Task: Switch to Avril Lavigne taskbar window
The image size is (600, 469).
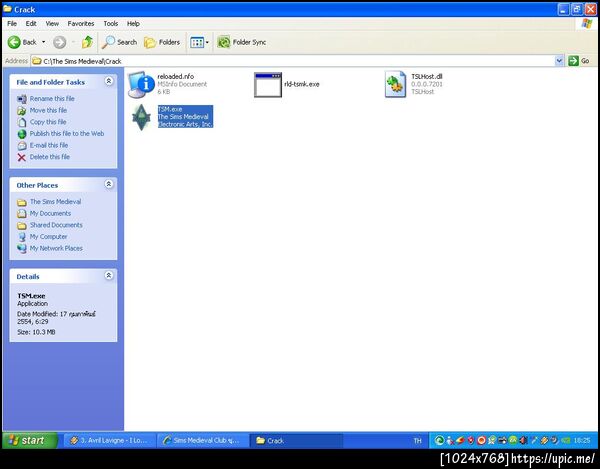Action: coord(109,440)
